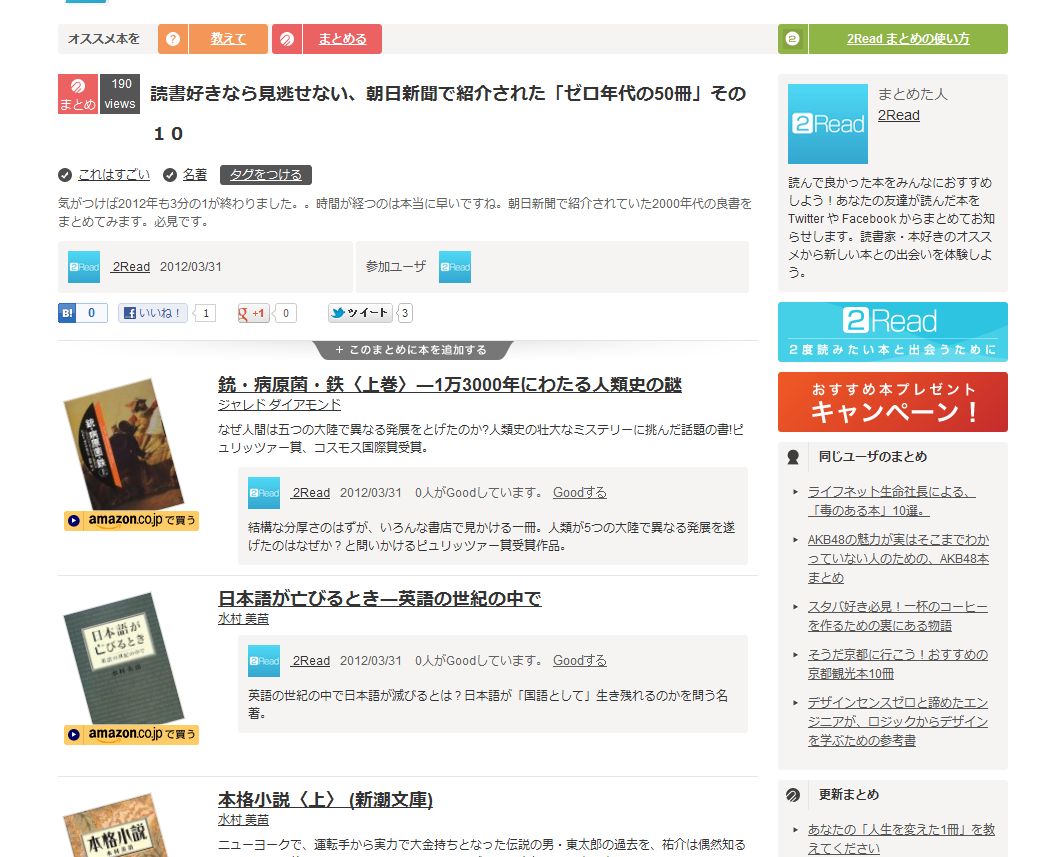This screenshot has width=1049, height=857.
Task: Click the Facebook いいね！ button
Action: click(x=153, y=312)
